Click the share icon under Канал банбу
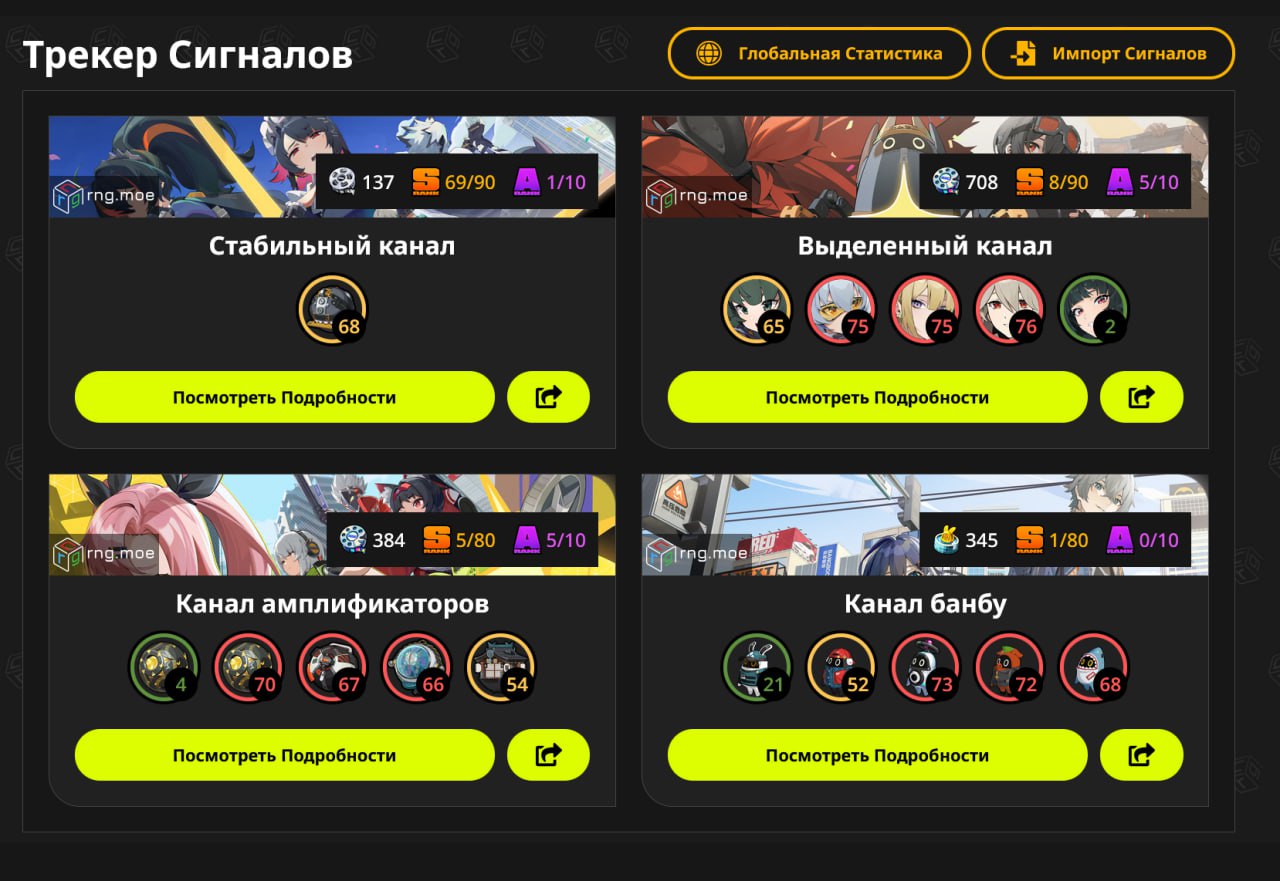 click(x=1141, y=755)
